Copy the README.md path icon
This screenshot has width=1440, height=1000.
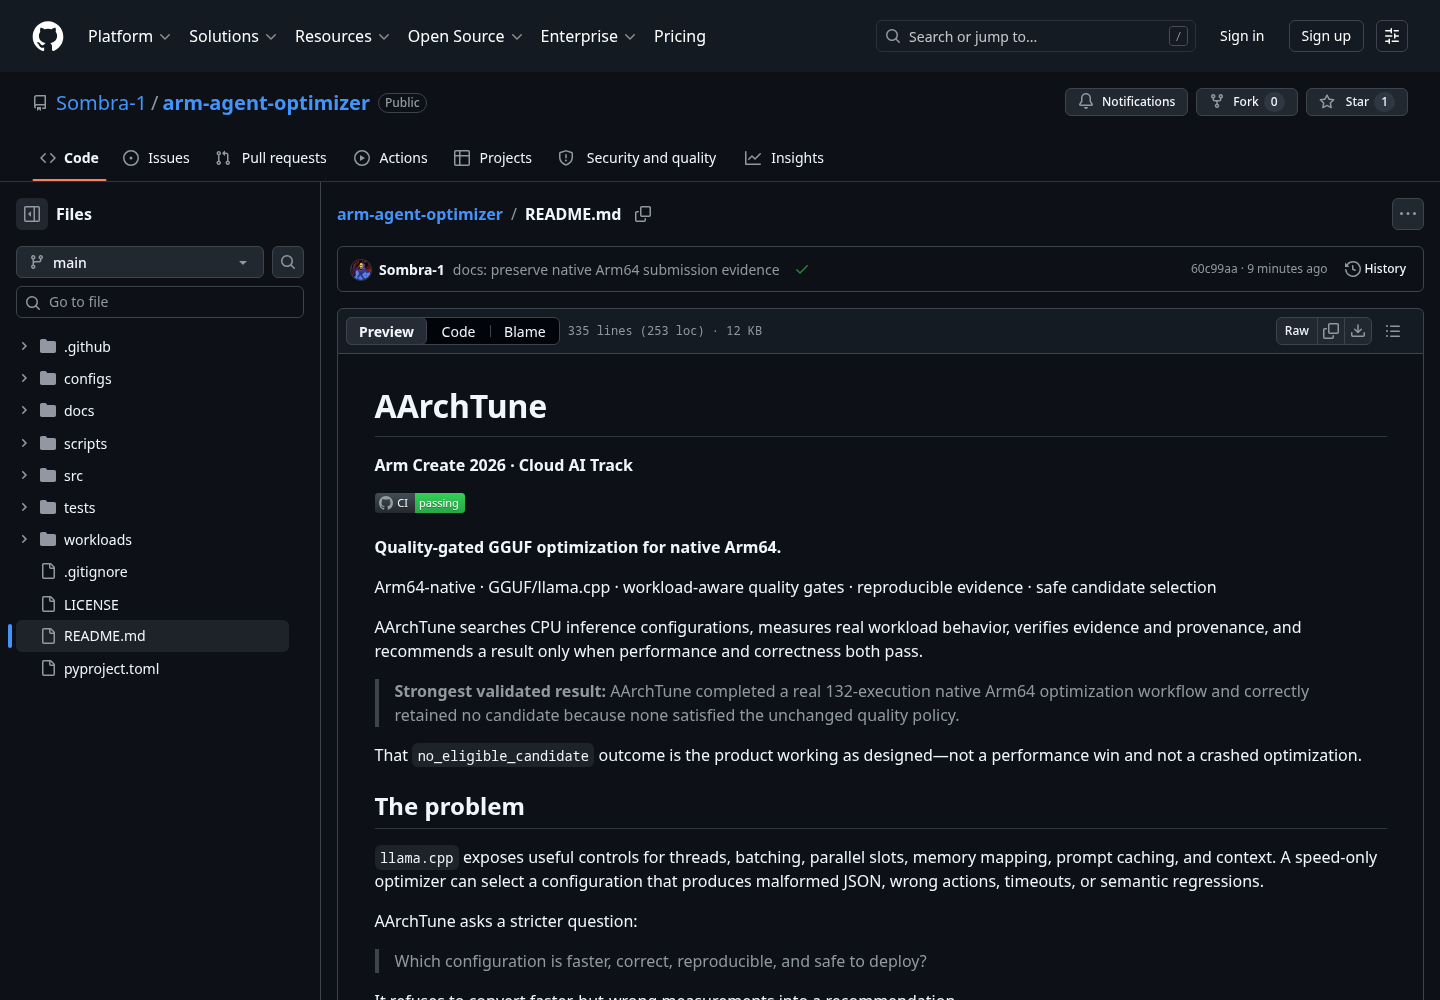[643, 214]
